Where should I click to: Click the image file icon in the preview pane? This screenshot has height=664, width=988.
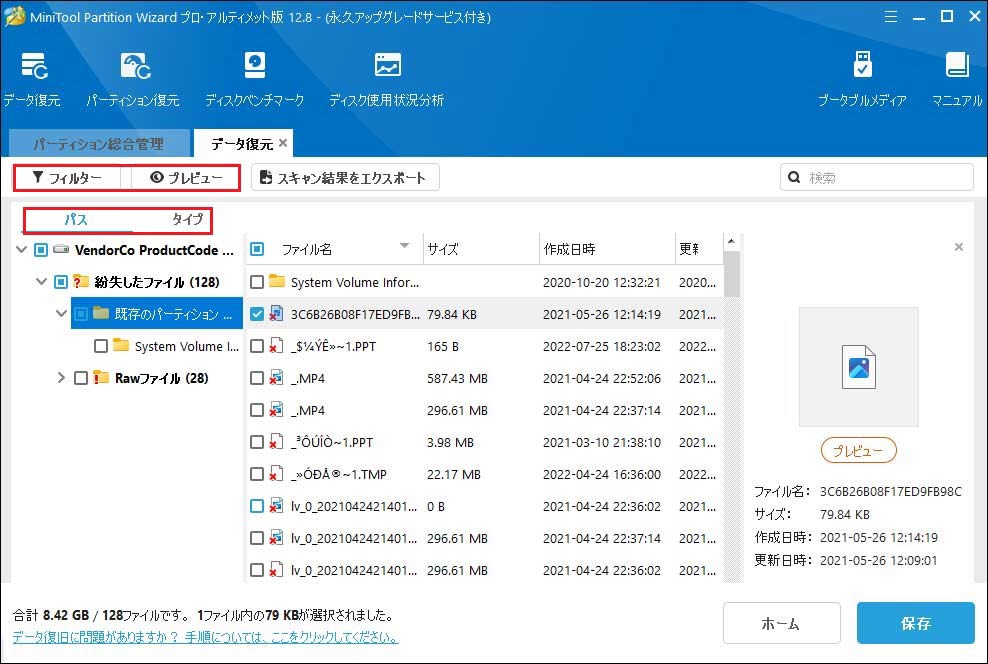pyautogui.click(x=859, y=367)
